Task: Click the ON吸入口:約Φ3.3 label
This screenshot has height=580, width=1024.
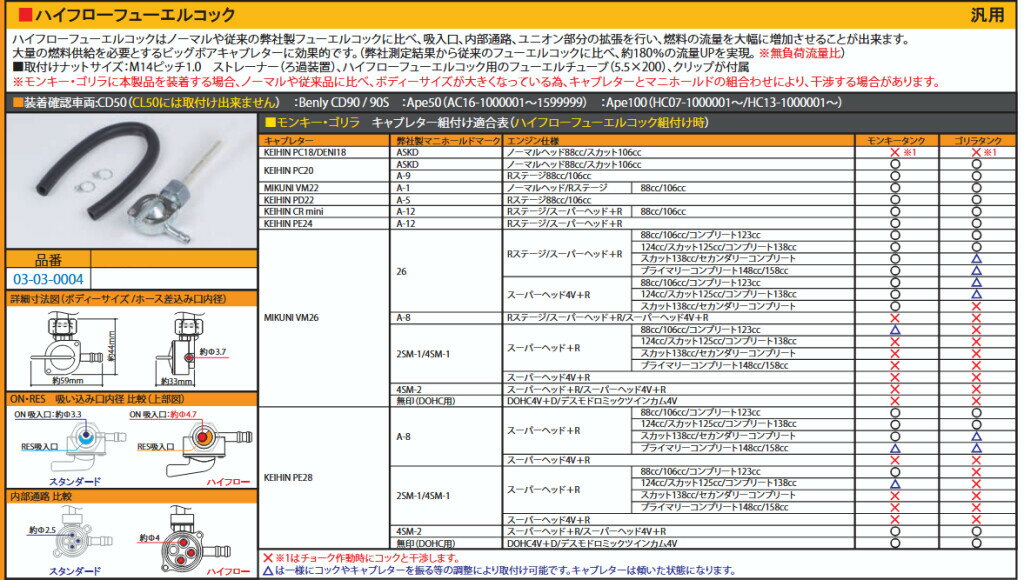Action: tap(48, 415)
